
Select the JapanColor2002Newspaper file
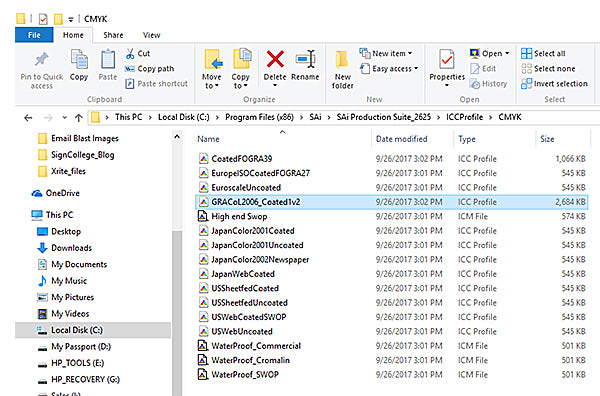(x=391, y=259)
